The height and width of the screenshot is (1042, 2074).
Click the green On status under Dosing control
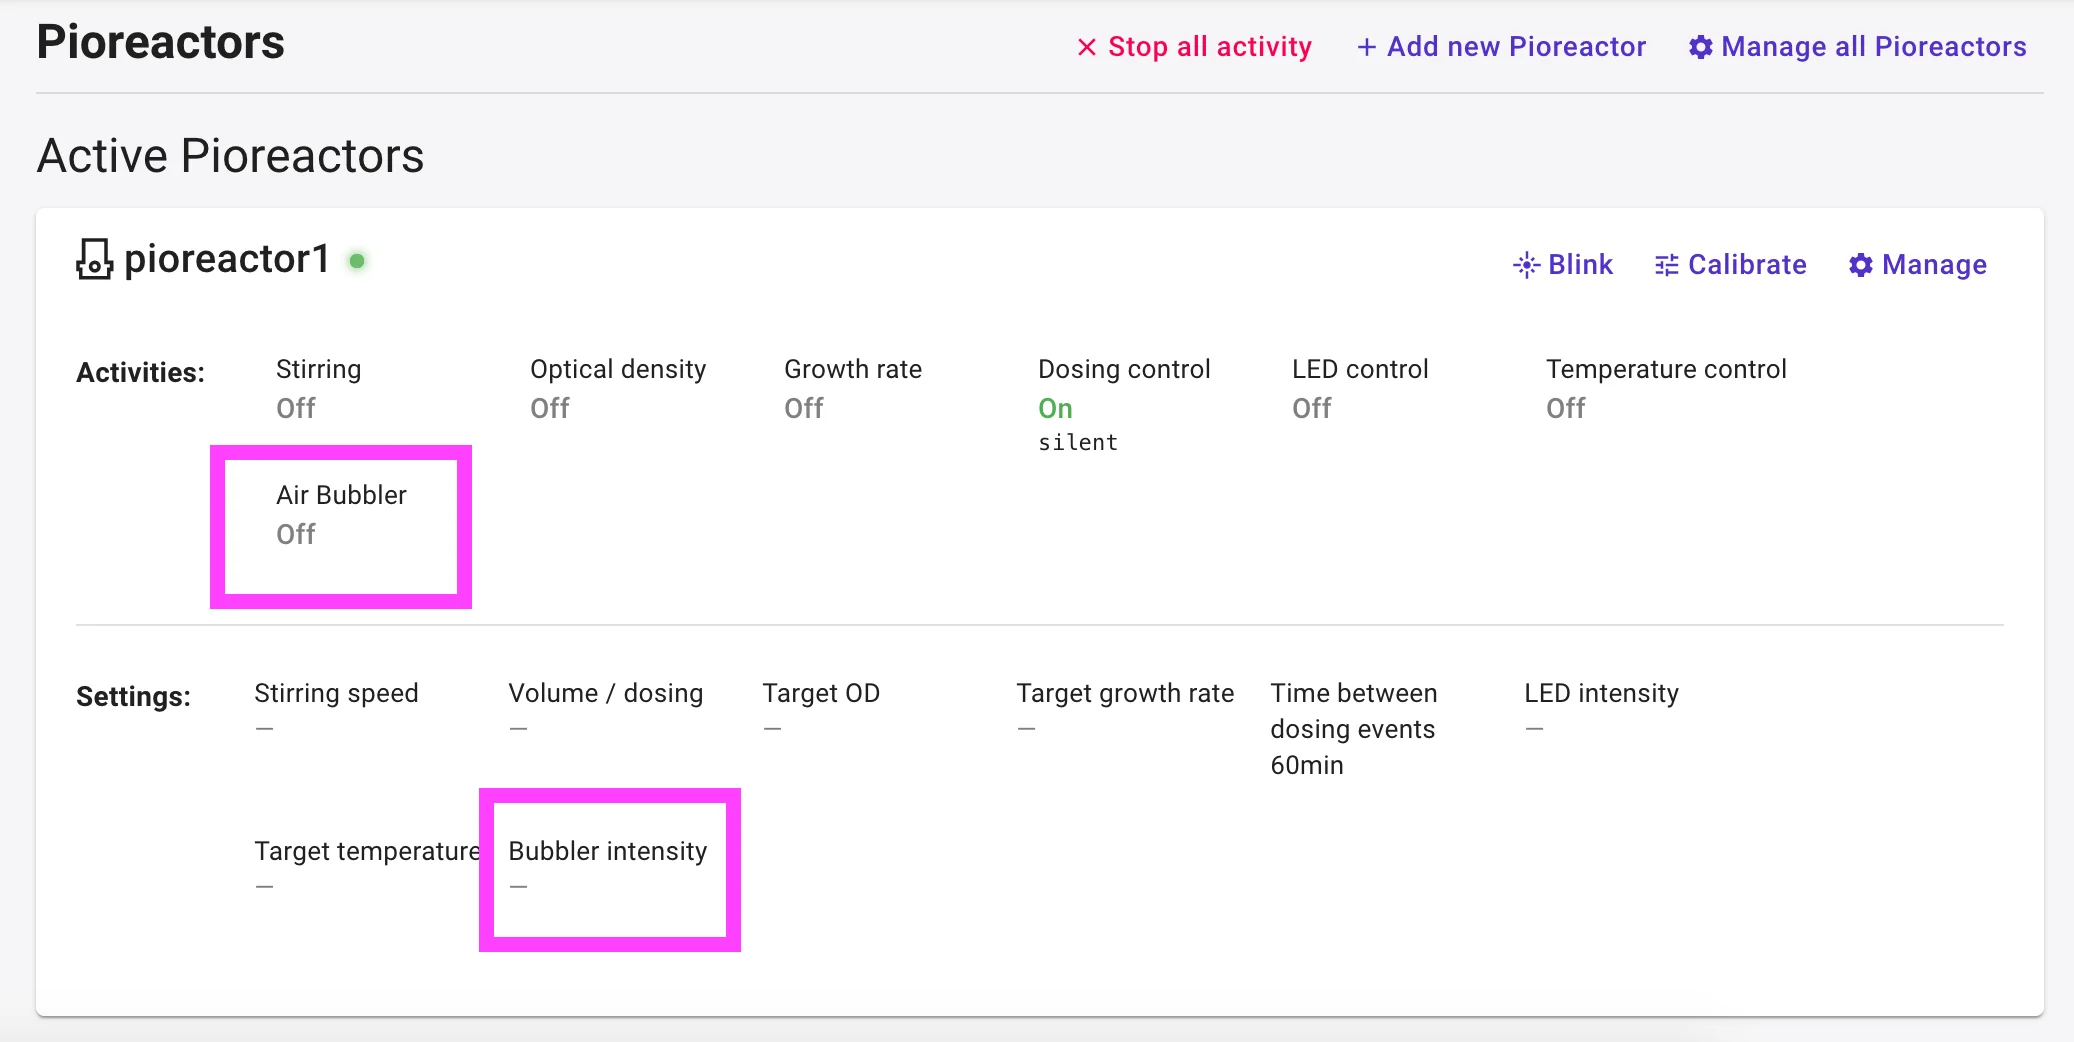[x=1055, y=408]
